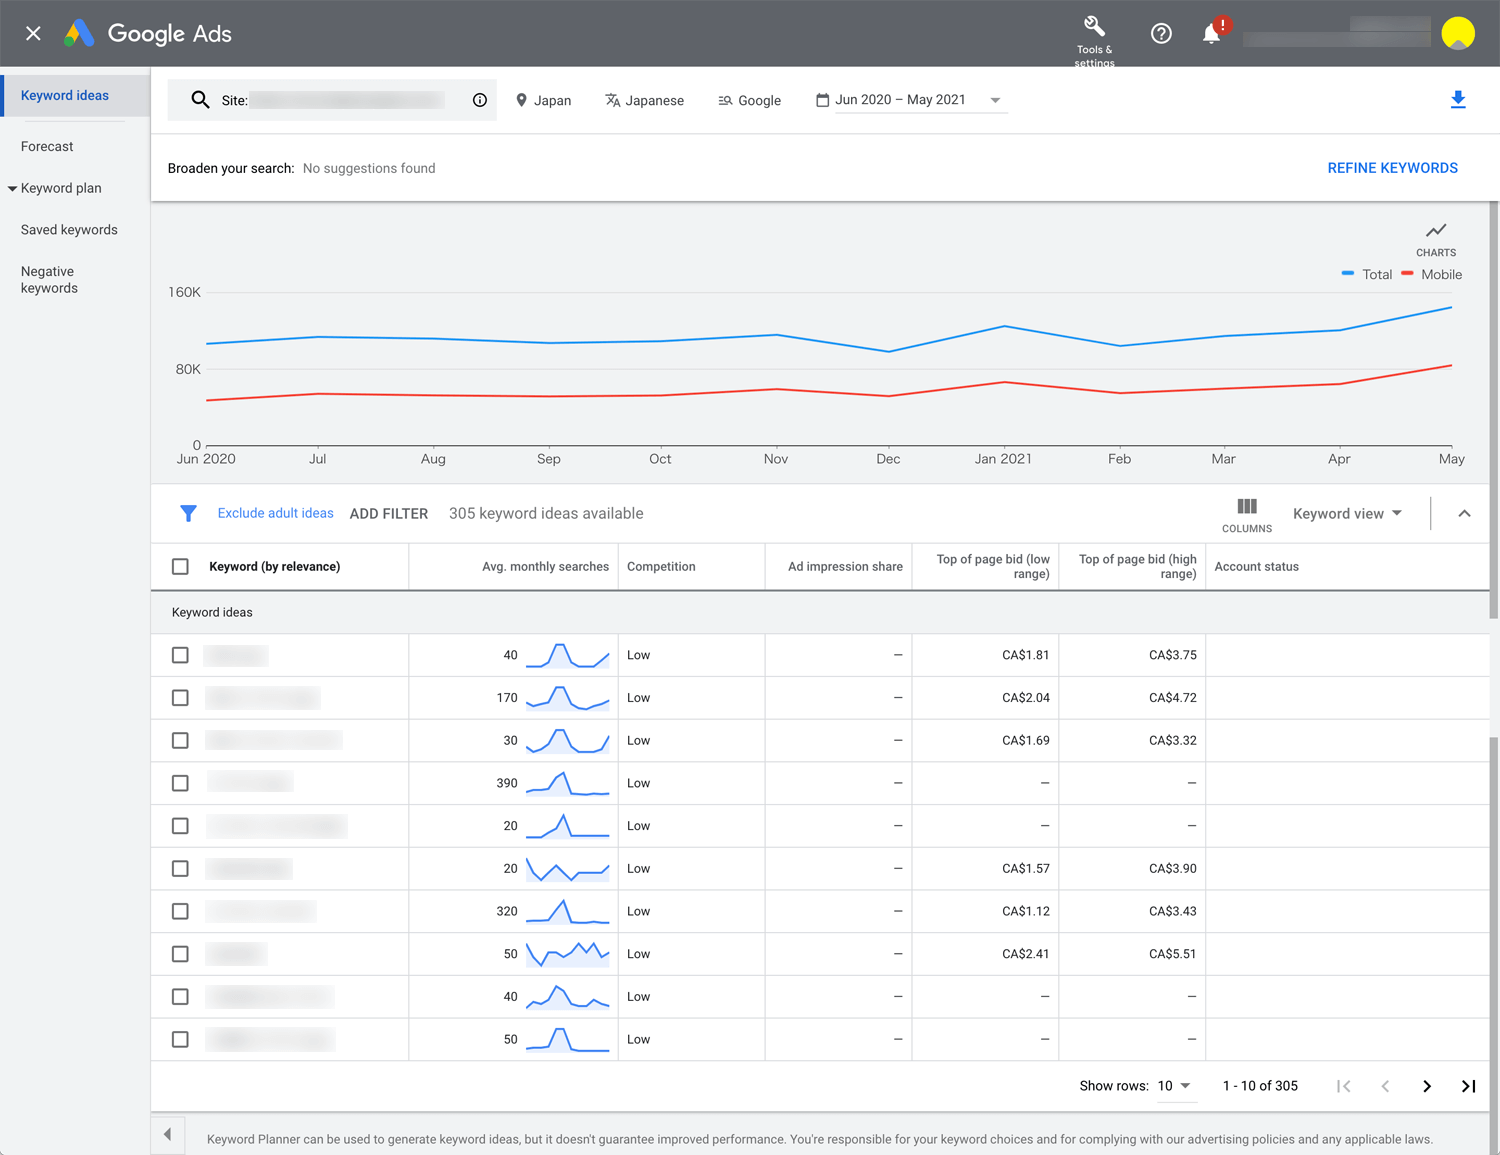Click the search magnifier icon in Site field
This screenshot has width=1500, height=1155.
pos(200,100)
